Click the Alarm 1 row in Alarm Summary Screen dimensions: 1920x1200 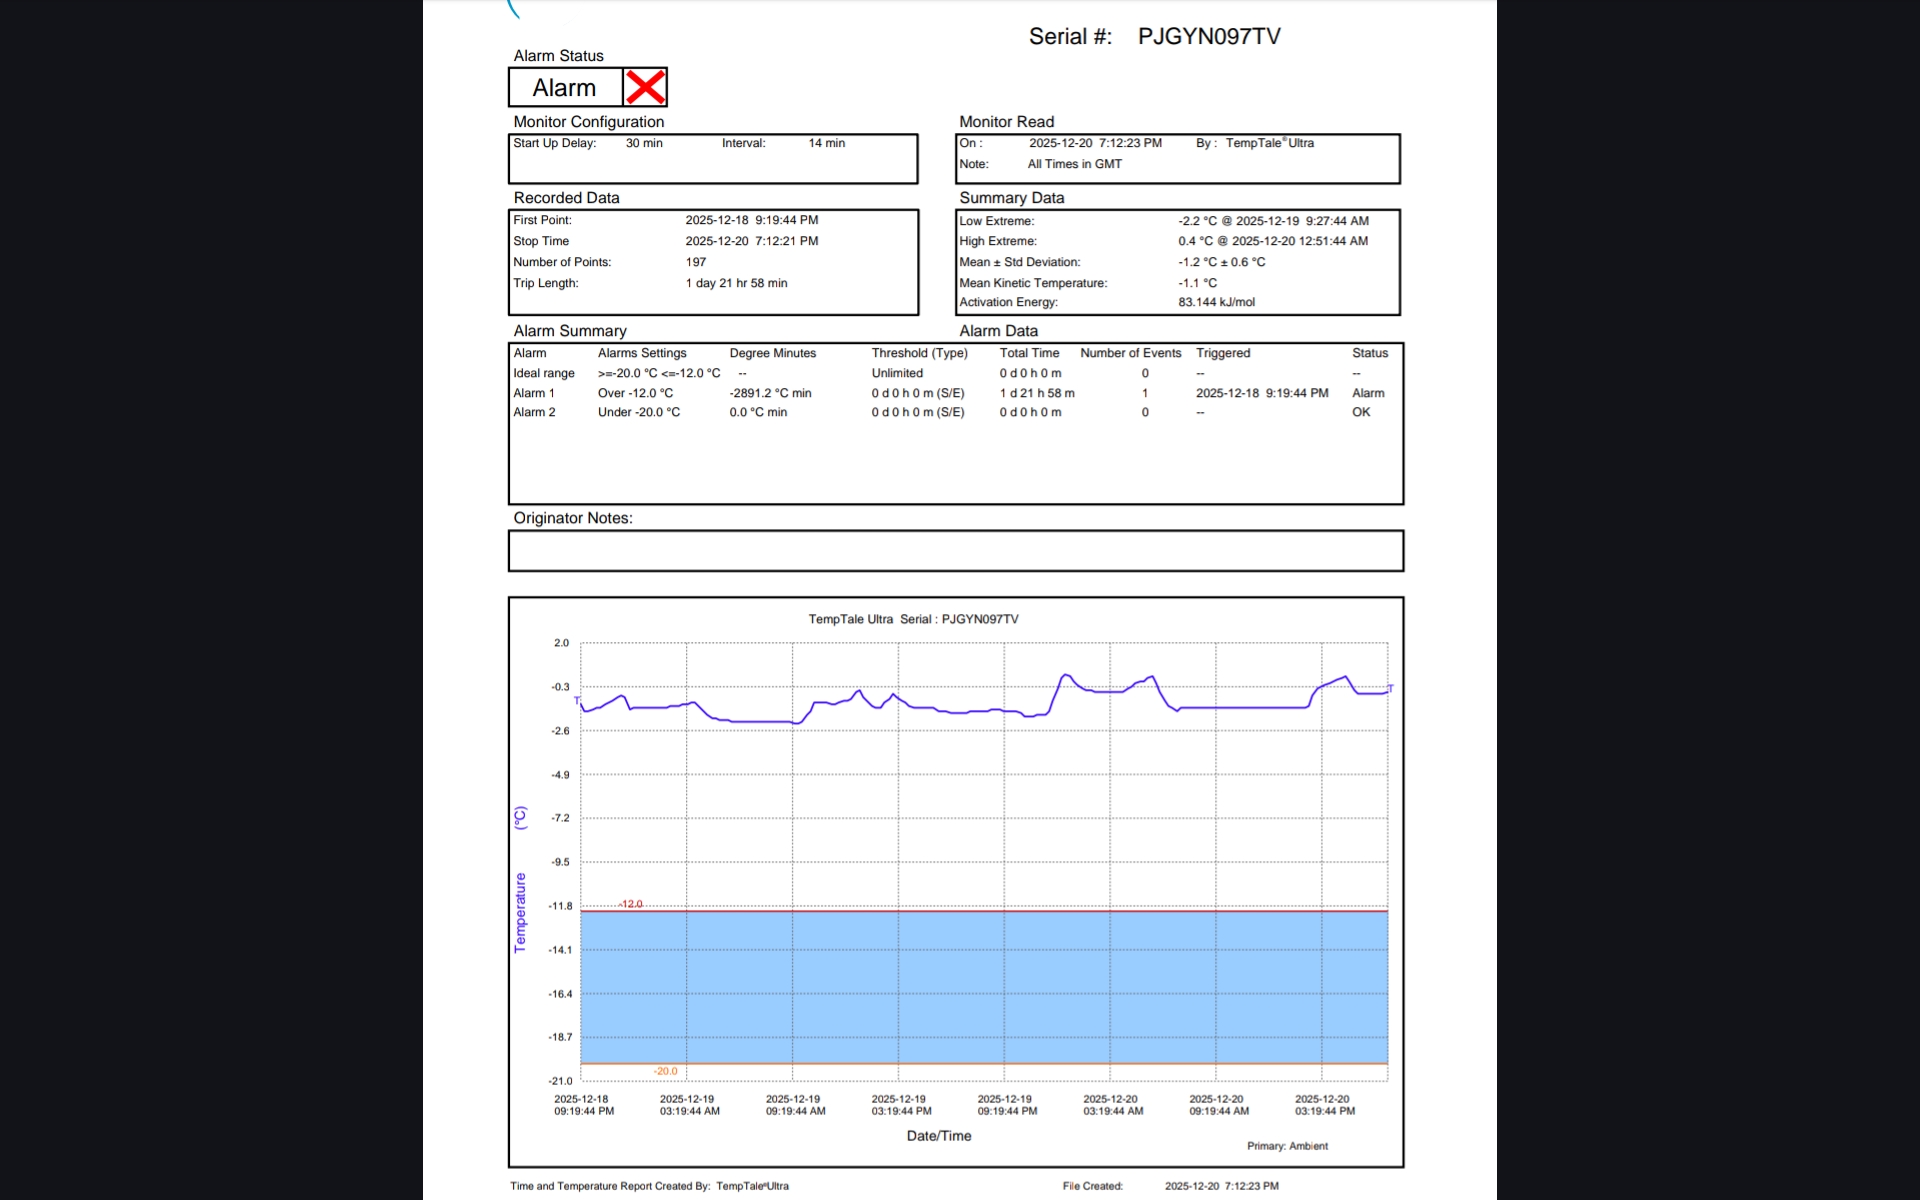534,393
